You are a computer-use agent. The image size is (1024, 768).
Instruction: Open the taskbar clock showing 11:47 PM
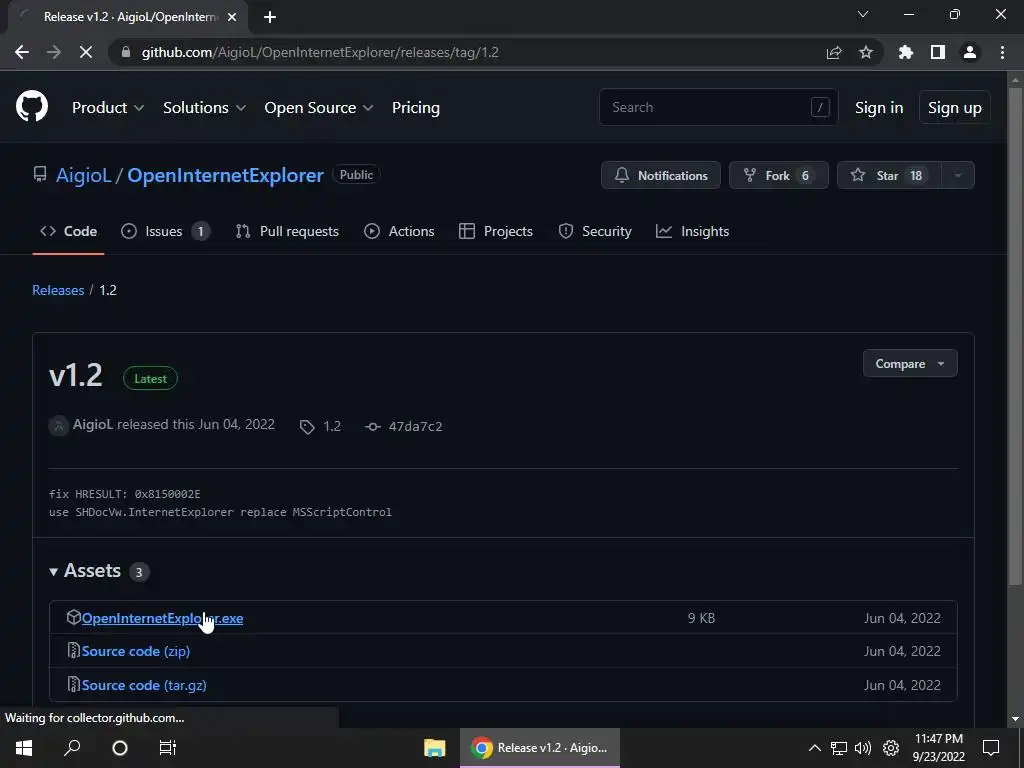938,748
